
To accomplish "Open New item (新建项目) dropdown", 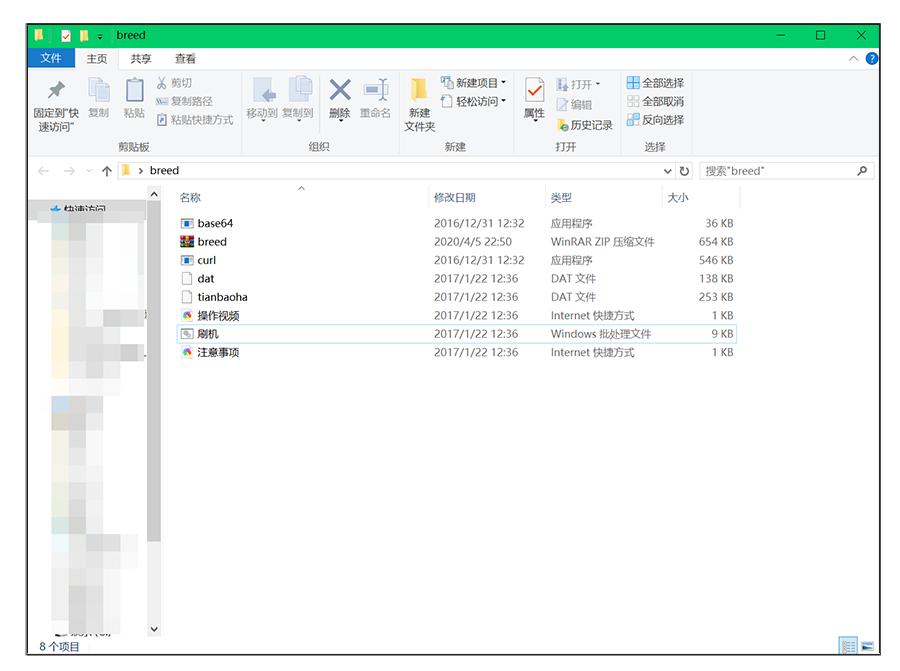I will 474,83.
